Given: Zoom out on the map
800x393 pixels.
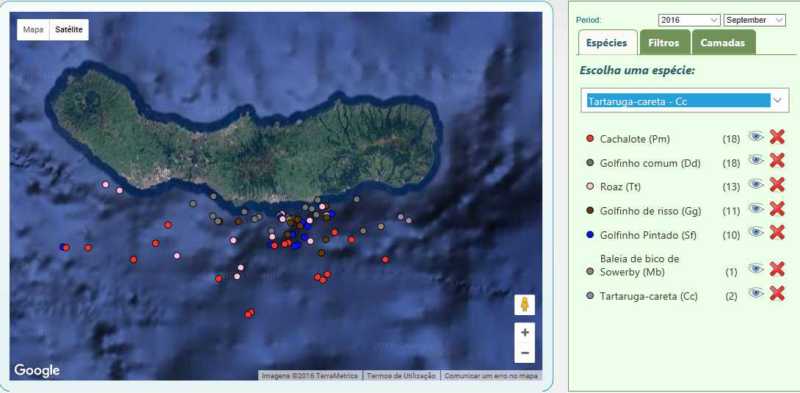Looking at the screenshot, I should coord(524,353).
